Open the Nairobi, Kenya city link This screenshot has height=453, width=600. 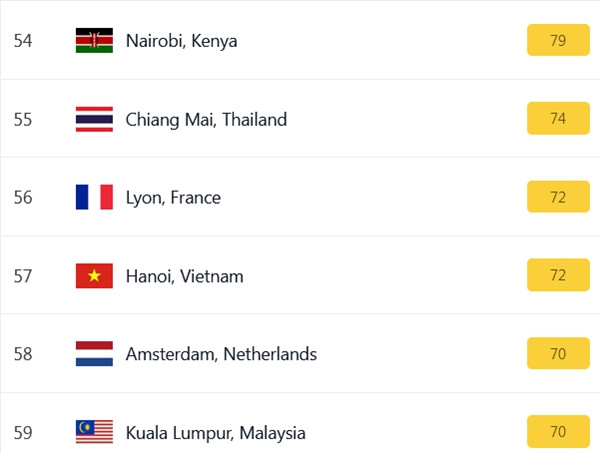tap(181, 41)
